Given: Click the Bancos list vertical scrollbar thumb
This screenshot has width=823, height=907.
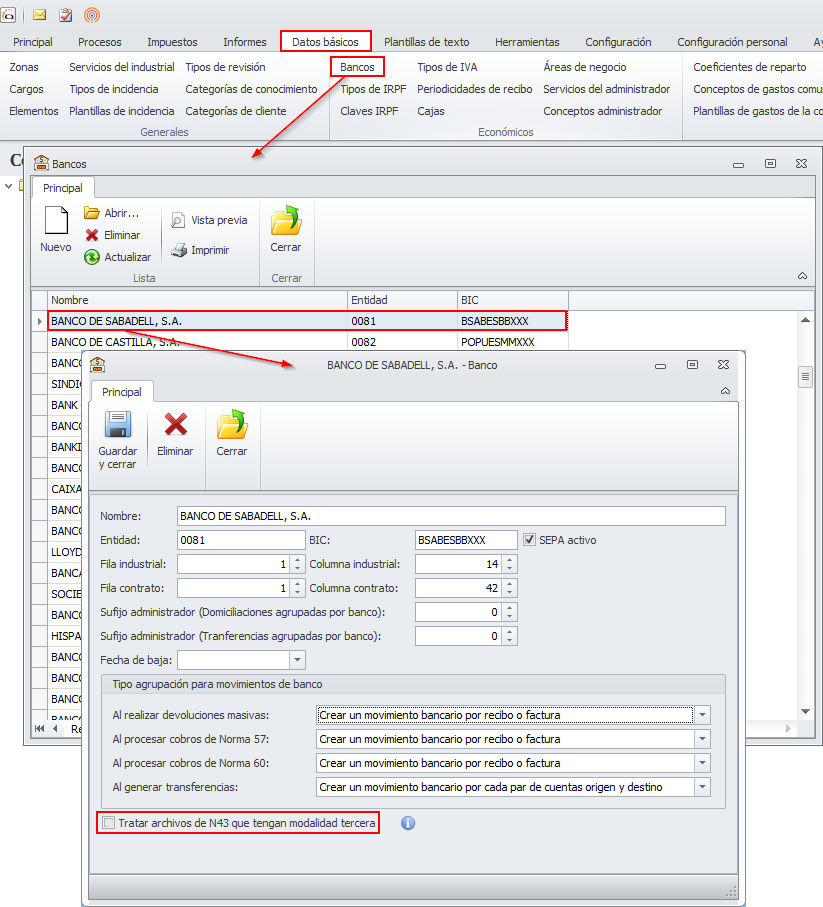Looking at the screenshot, I should (805, 377).
